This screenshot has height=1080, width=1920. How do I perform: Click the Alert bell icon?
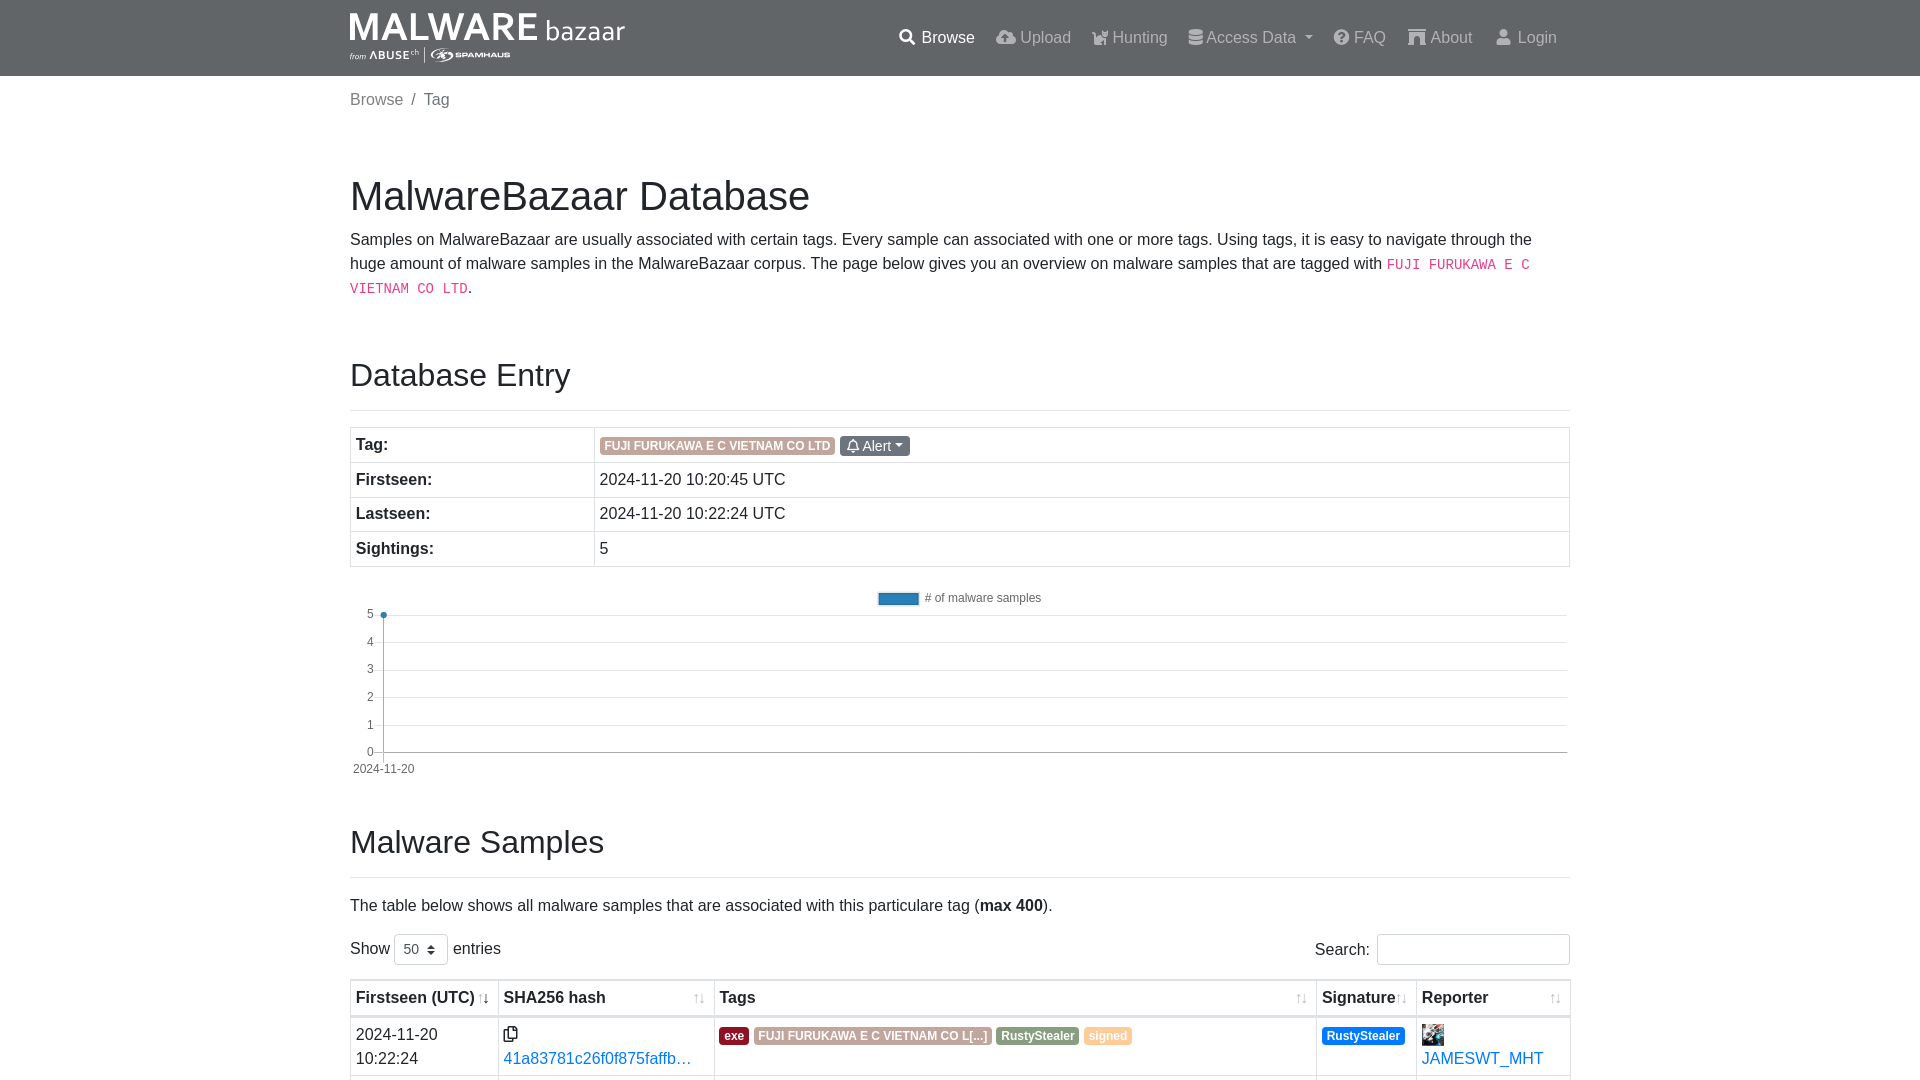(853, 444)
